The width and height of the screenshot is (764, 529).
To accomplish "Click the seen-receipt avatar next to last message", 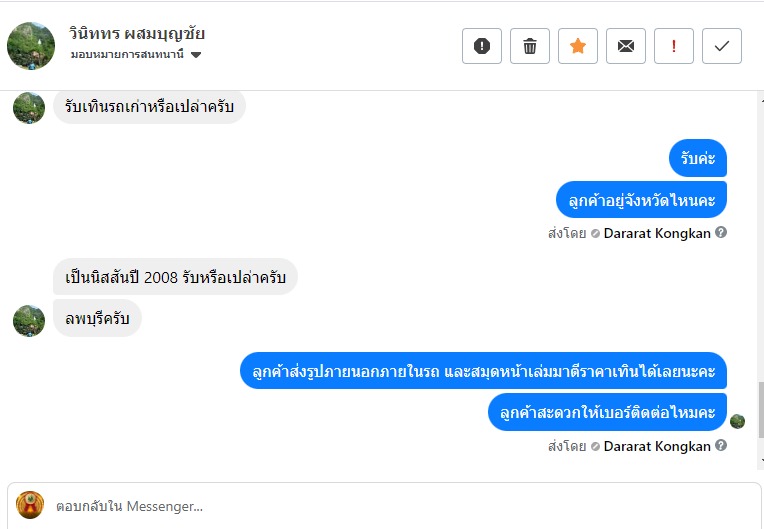I will [738, 421].
